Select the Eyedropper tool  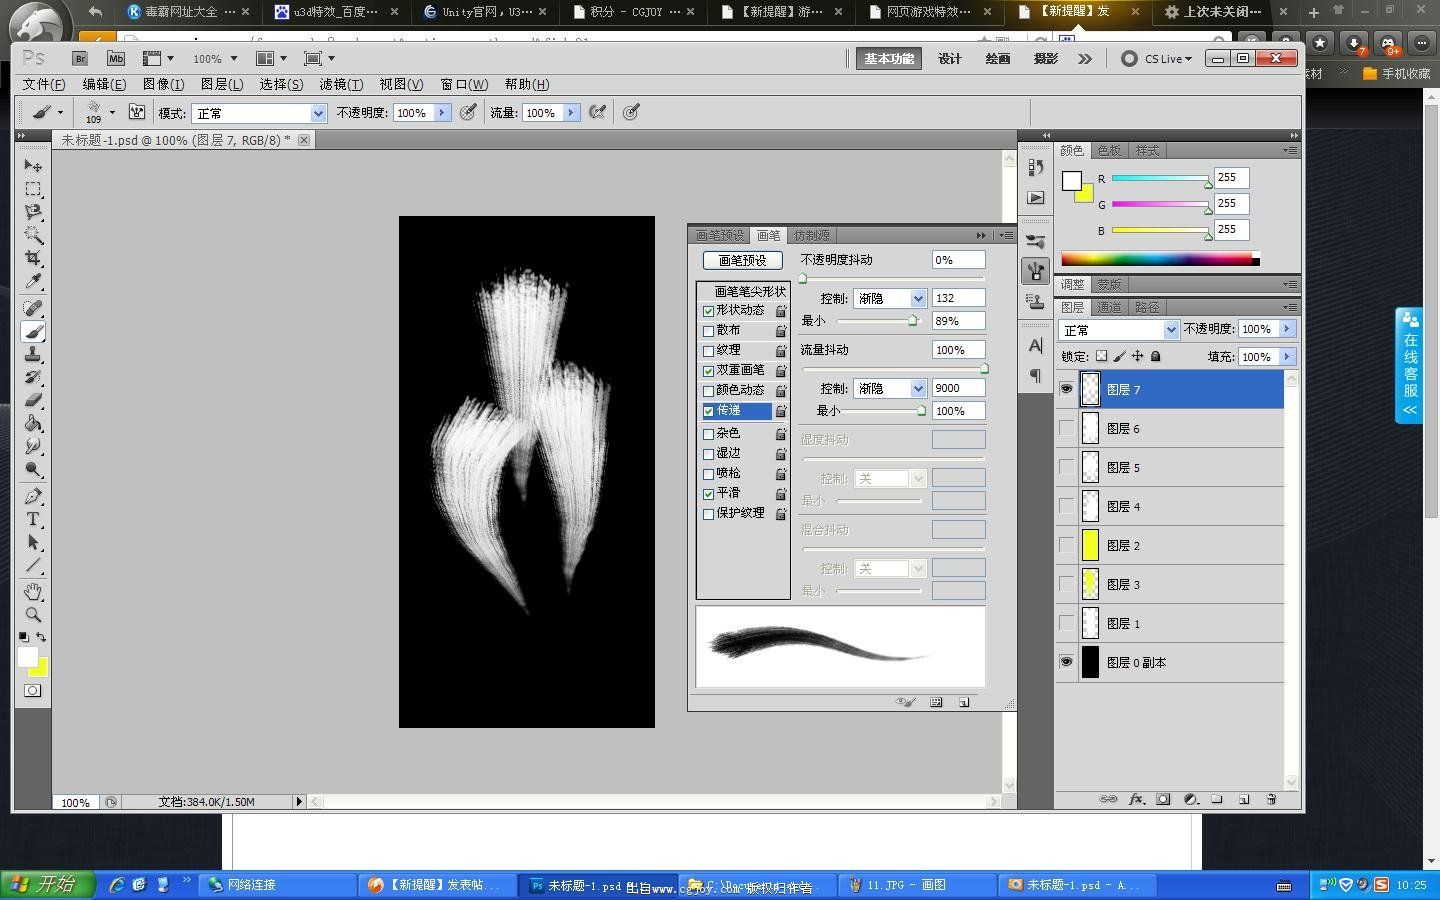pos(33,282)
